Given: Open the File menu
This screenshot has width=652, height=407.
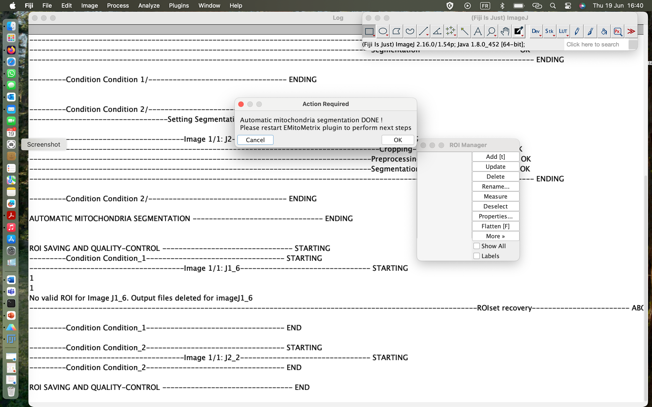Looking at the screenshot, I should (x=47, y=5).
